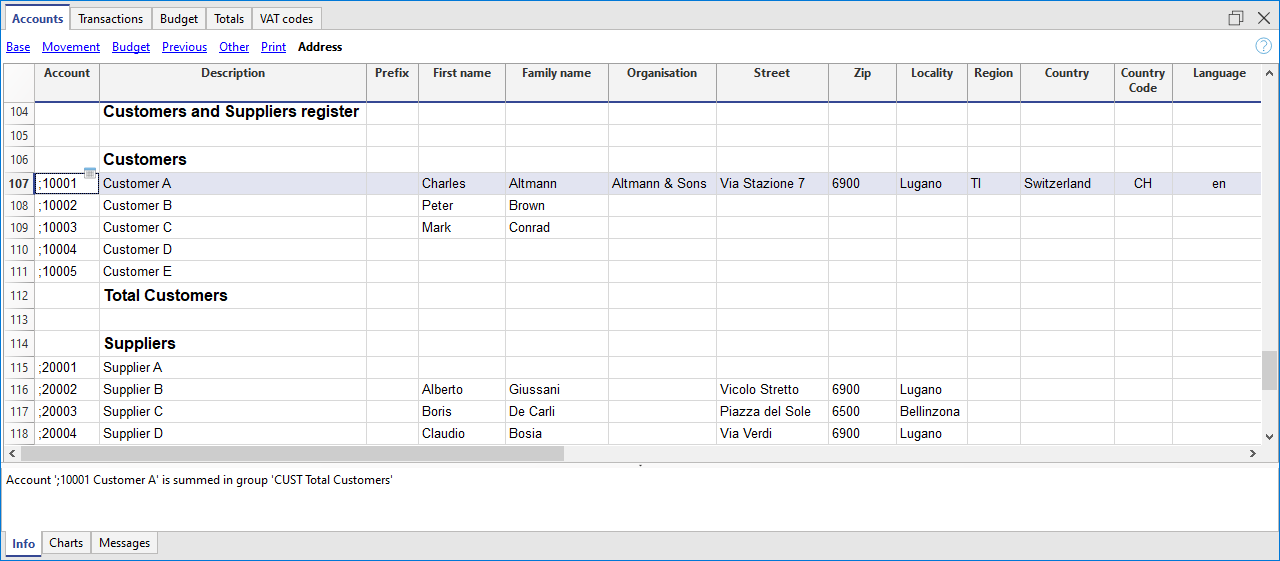Click the 'en' language cell
This screenshot has width=1280, height=561.
[x=1219, y=183]
